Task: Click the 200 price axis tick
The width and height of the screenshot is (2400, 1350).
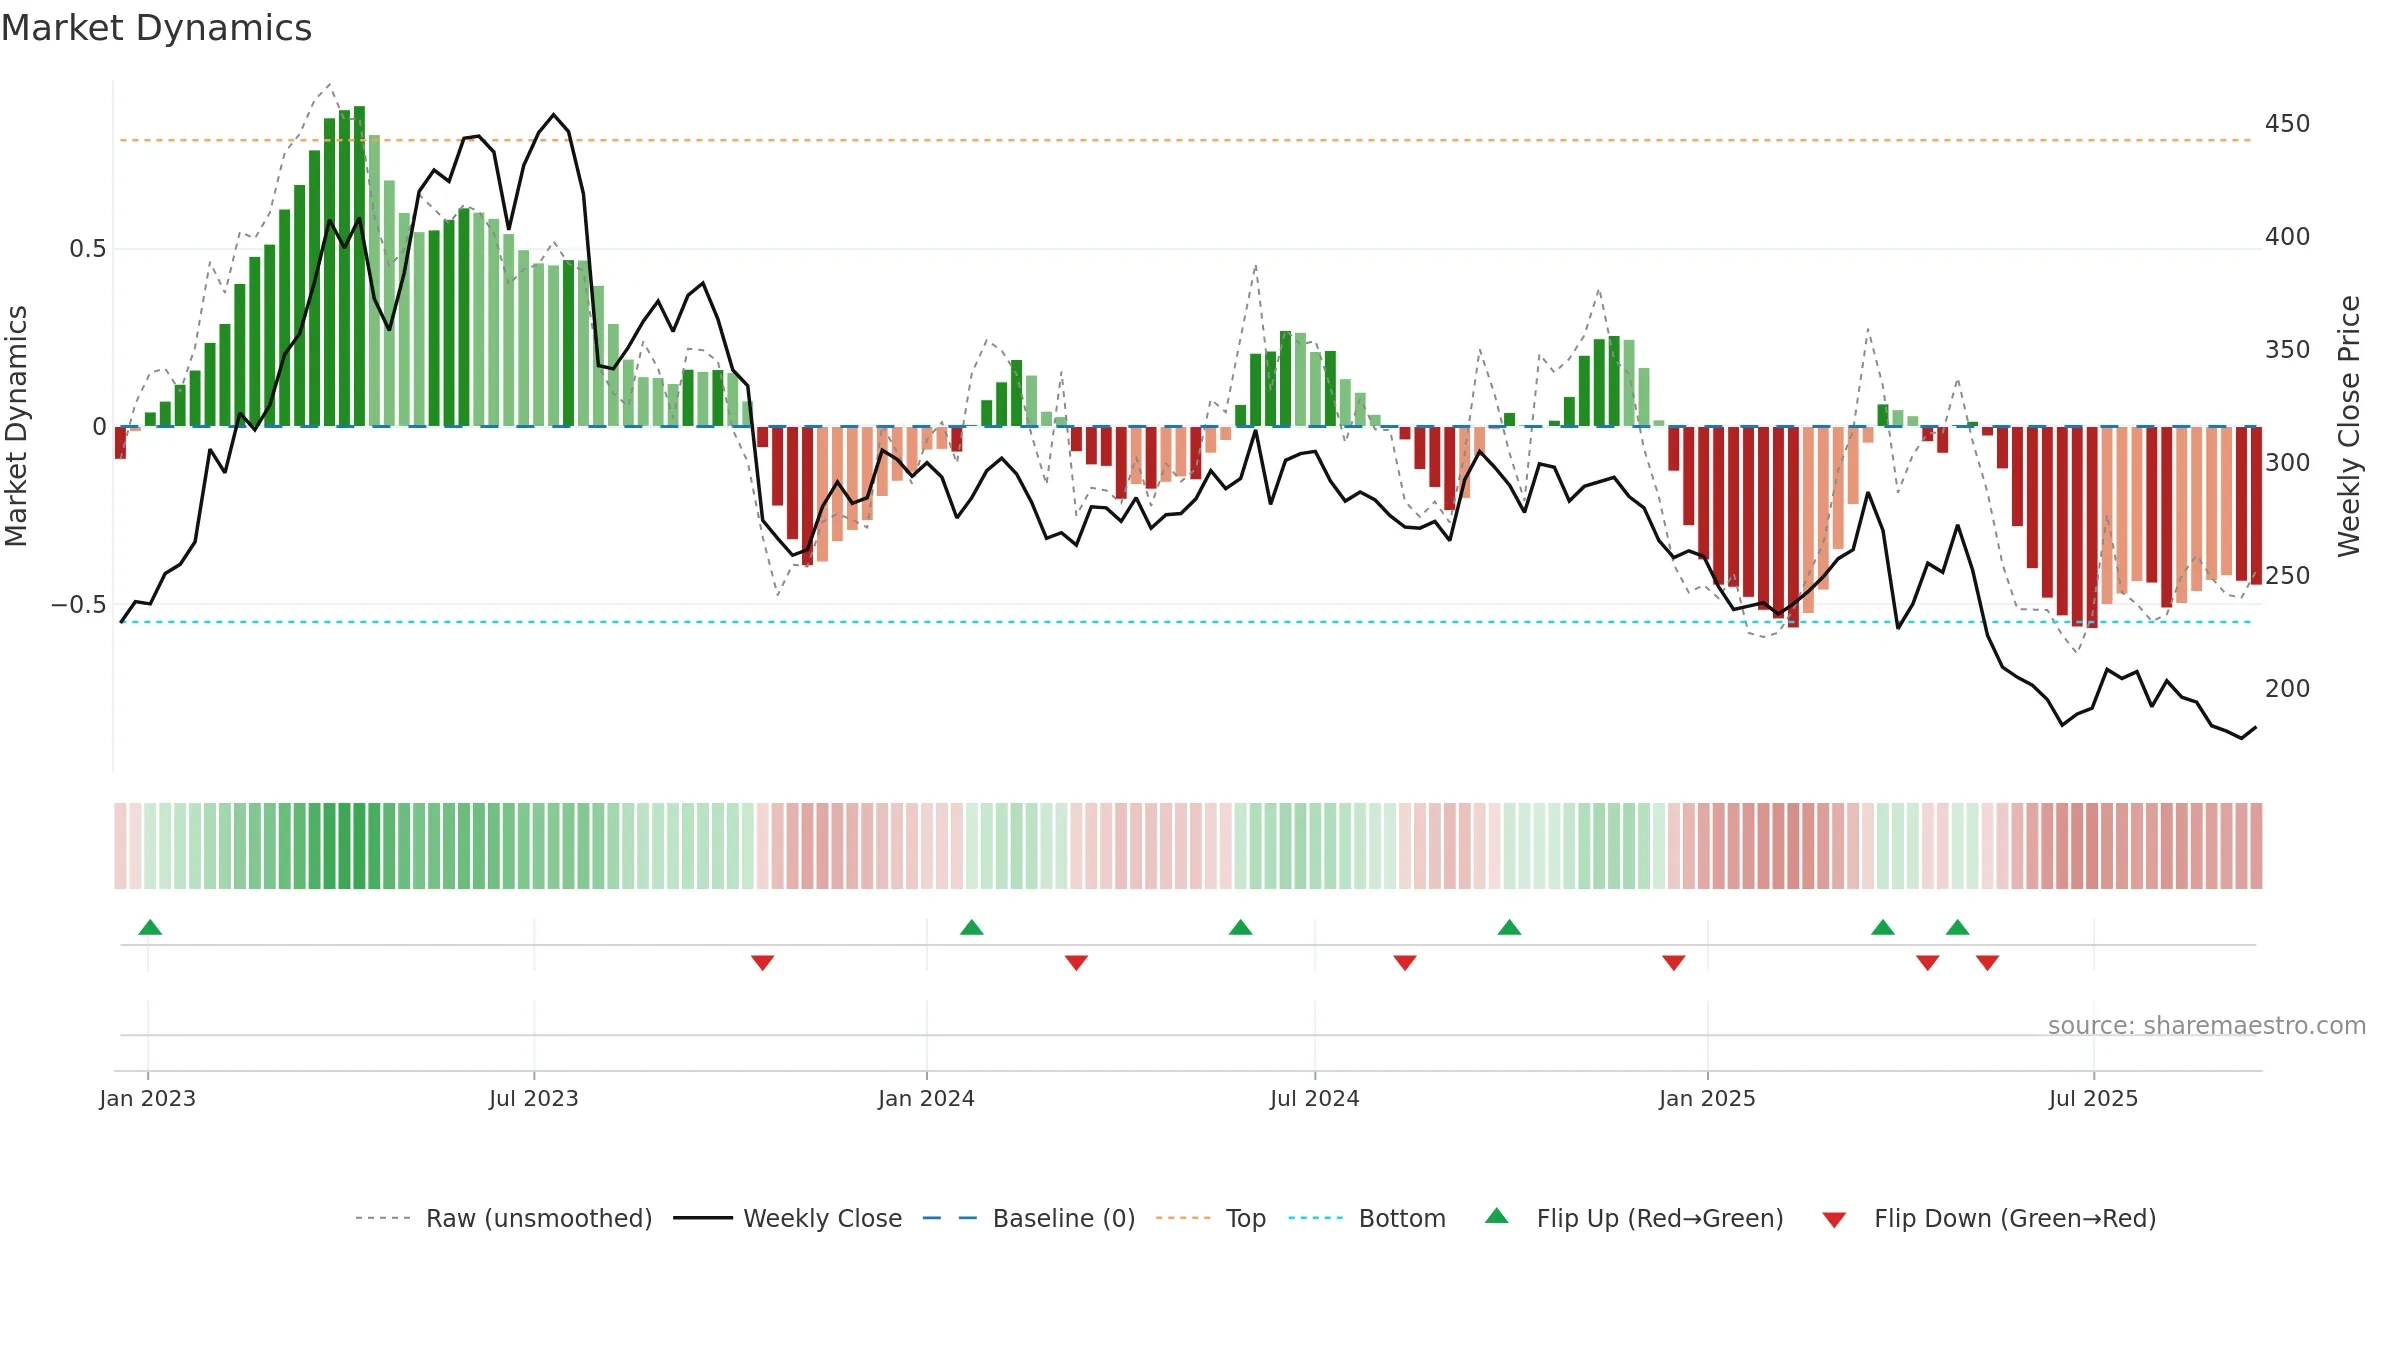Action: click(2288, 689)
